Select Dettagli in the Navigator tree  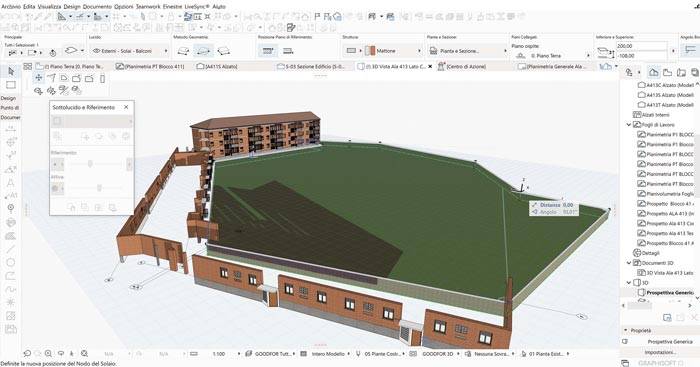(650, 253)
